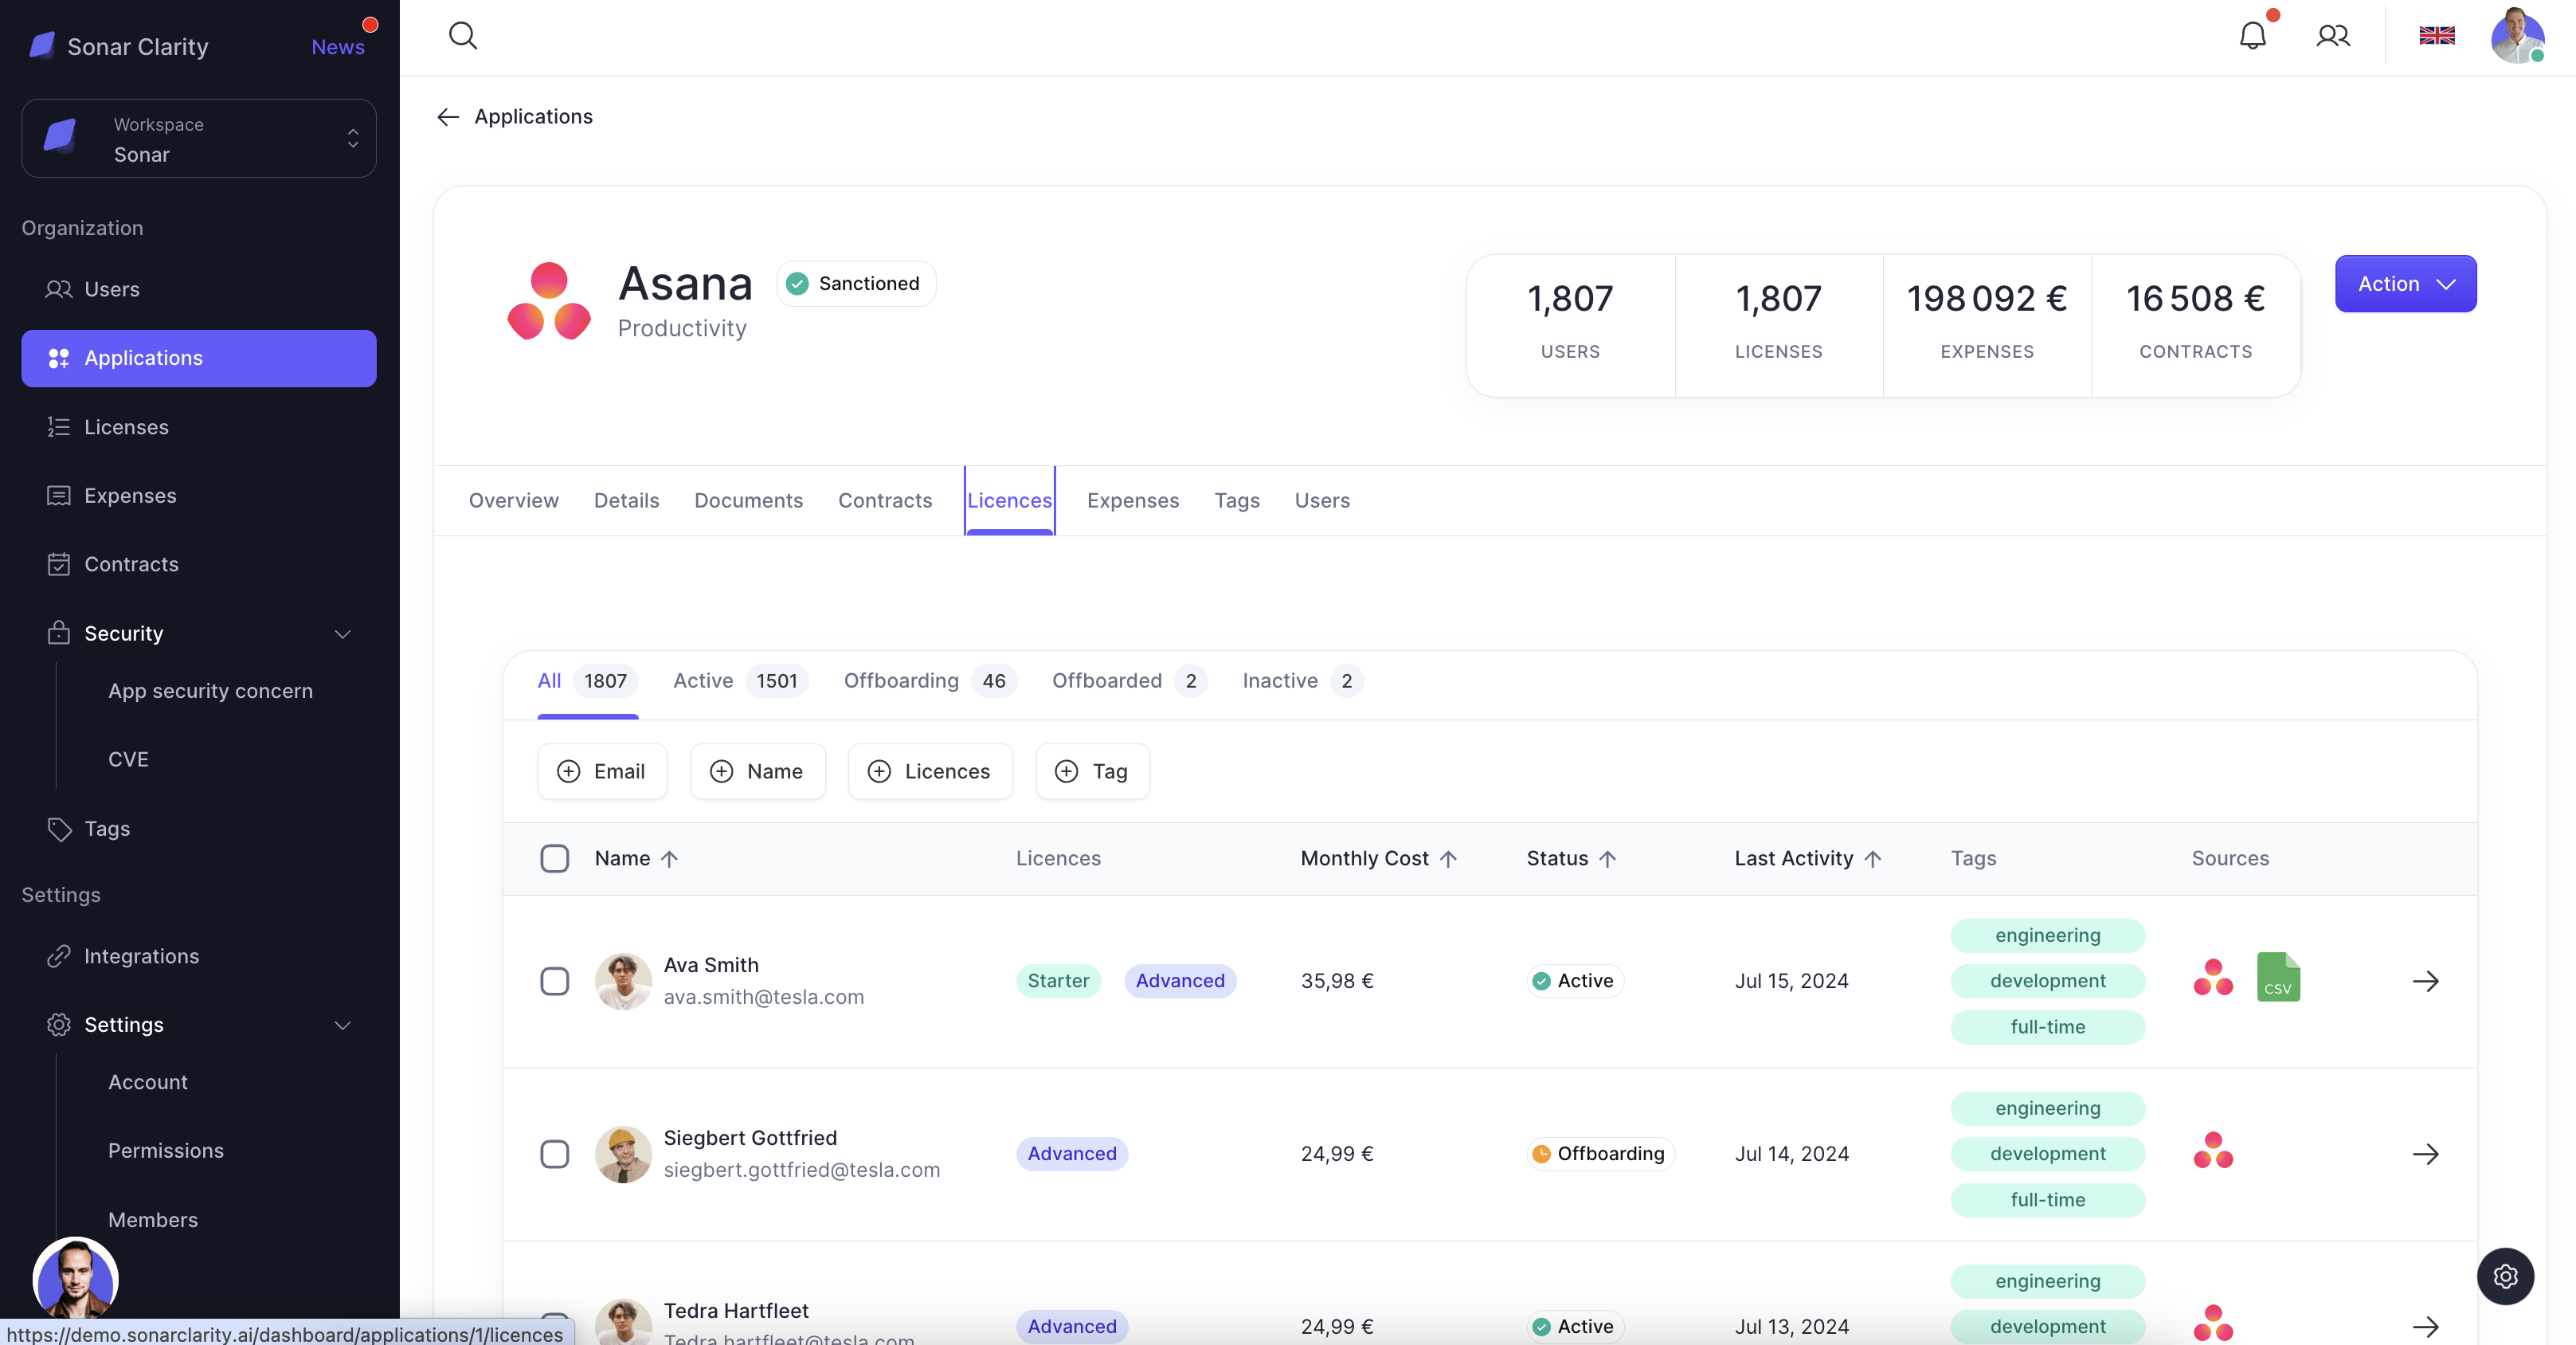Viewport: 2576px width, 1345px height.
Task: Switch to the Overview tab
Action: (514, 501)
